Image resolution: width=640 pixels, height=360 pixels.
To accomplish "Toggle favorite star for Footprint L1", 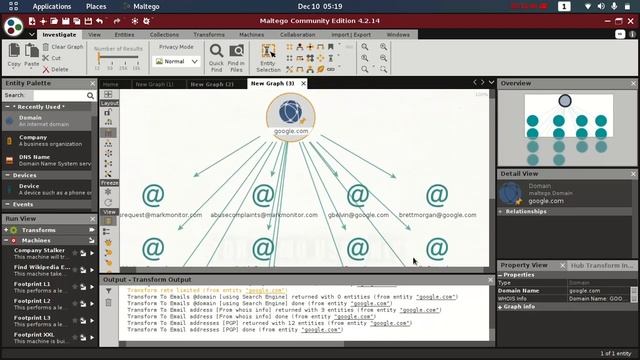I will (x=75, y=287).
